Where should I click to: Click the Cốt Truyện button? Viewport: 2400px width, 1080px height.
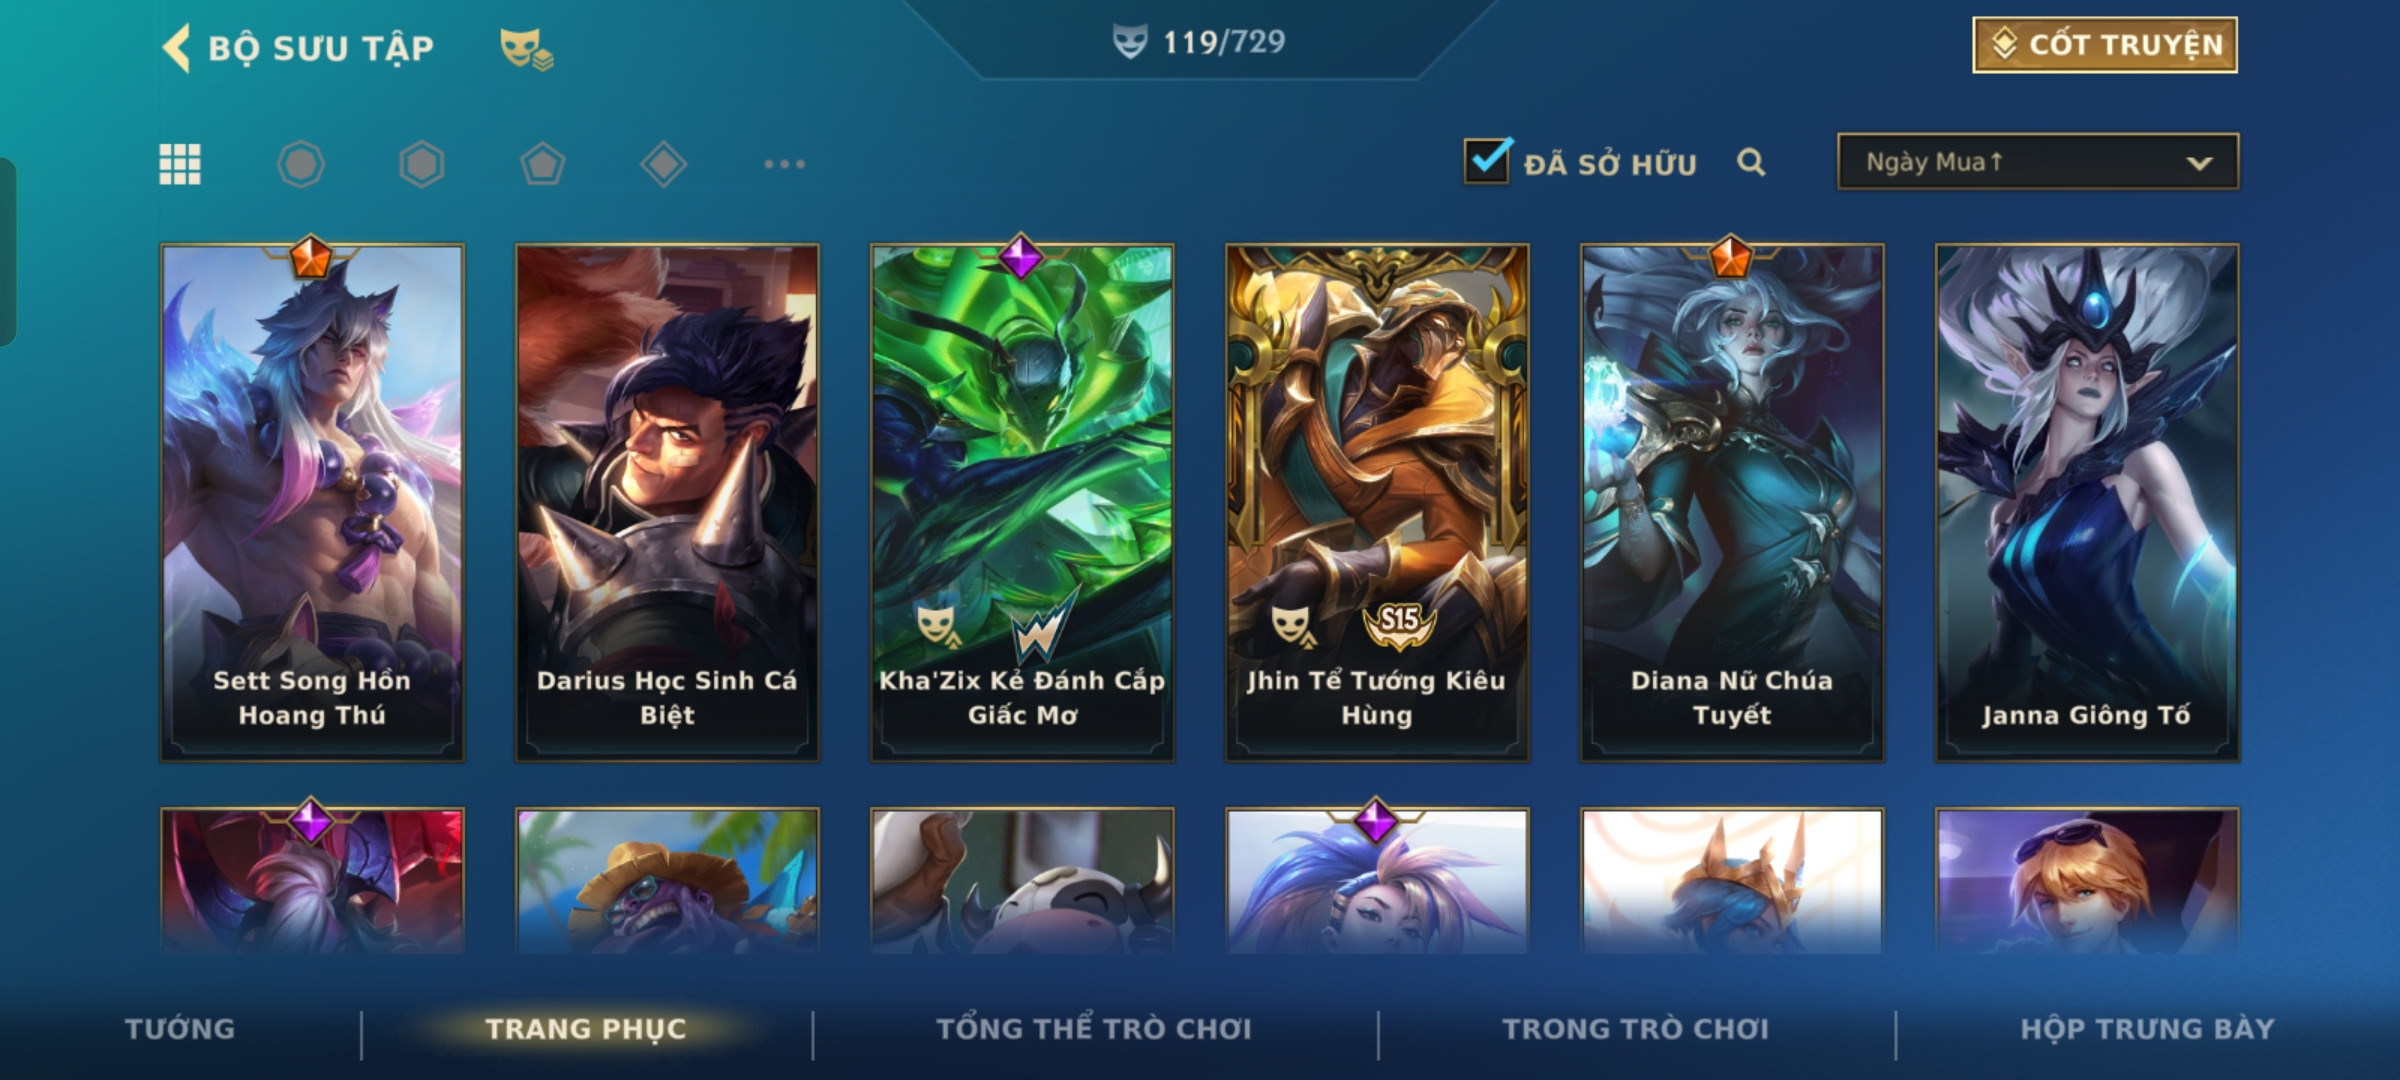pyautogui.click(x=2105, y=45)
